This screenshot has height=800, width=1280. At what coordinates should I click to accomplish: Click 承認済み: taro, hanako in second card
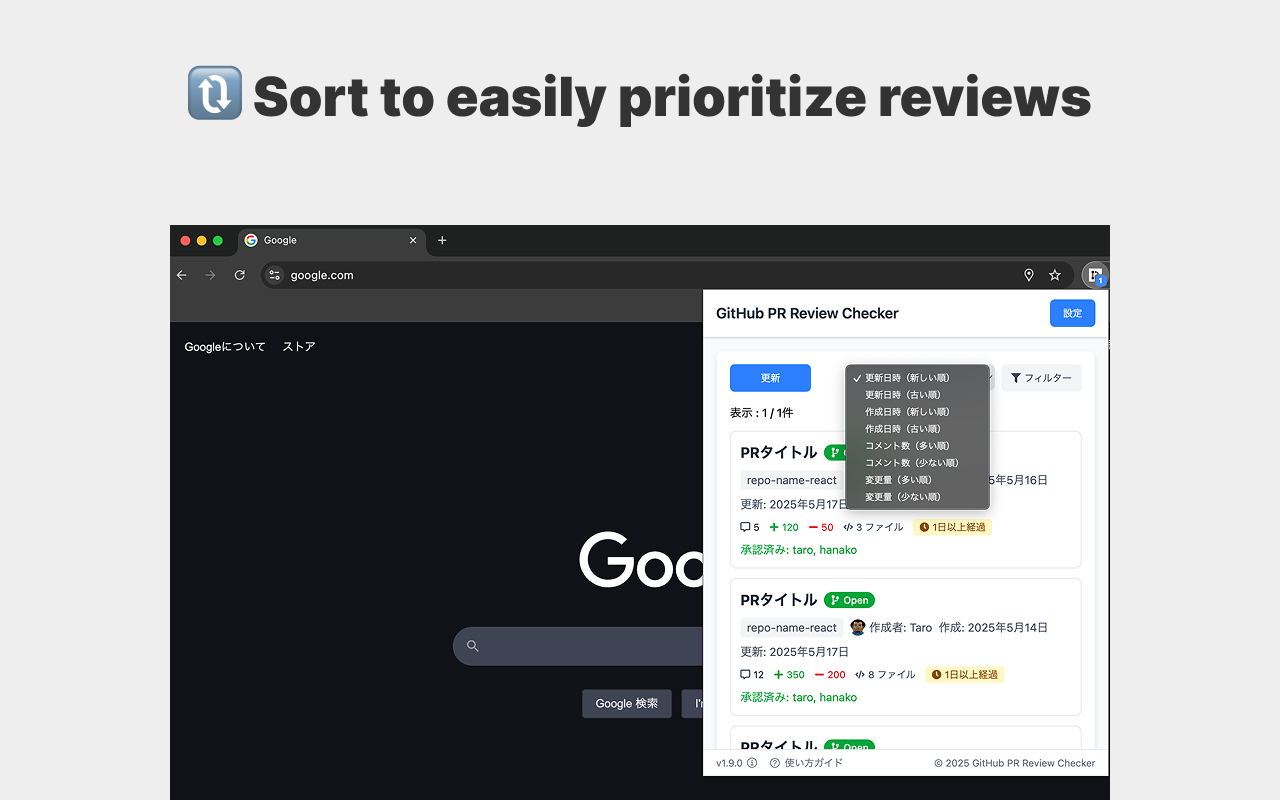pyautogui.click(x=798, y=698)
